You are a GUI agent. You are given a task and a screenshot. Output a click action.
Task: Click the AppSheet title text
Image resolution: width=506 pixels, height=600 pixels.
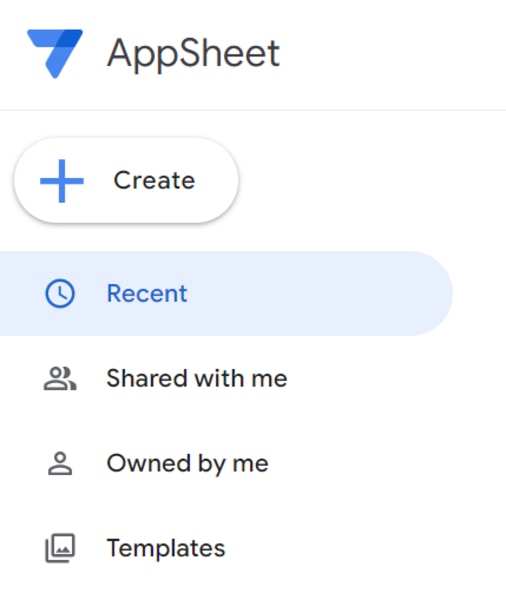pos(193,53)
